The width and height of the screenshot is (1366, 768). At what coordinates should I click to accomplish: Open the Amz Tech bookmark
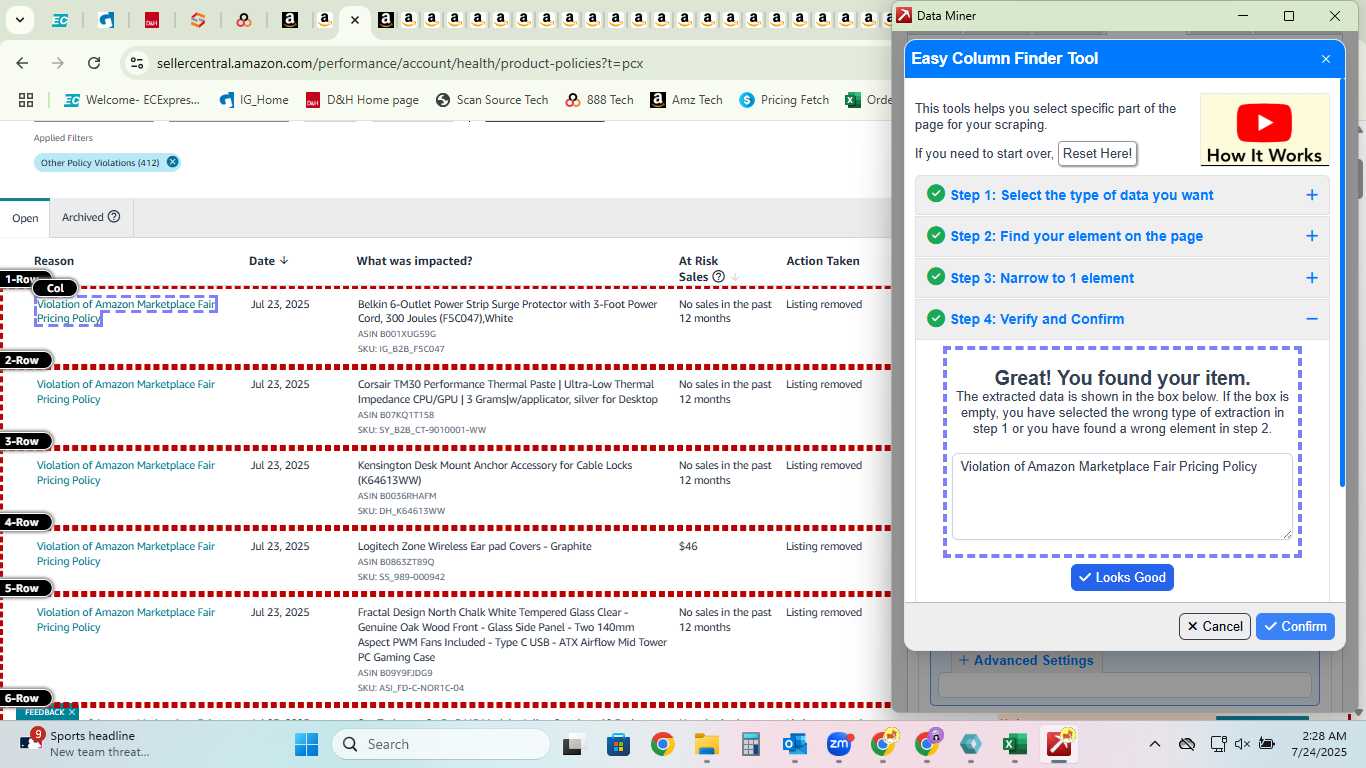click(x=686, y=100)
